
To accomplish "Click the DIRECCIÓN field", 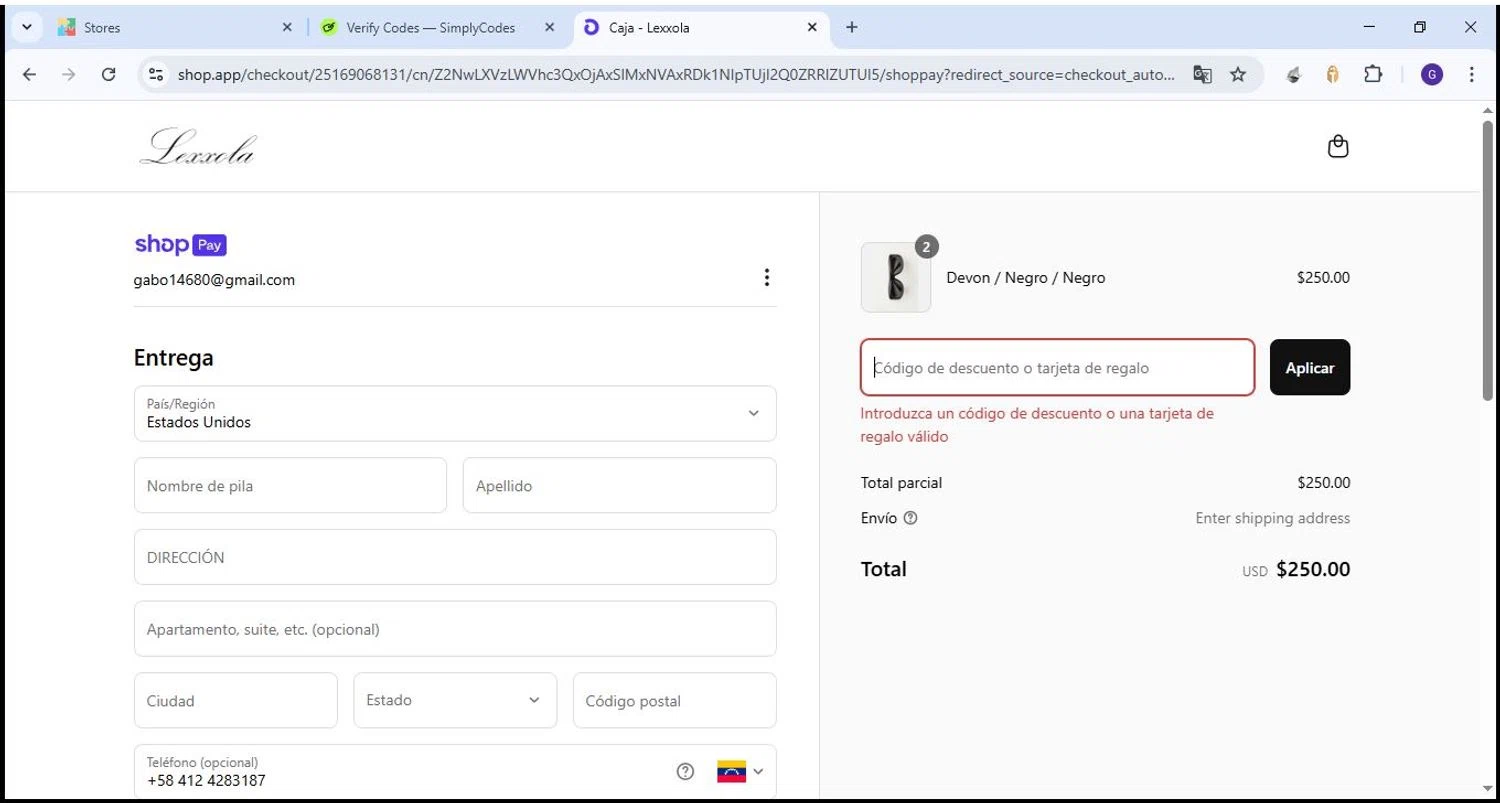I will 455,557.
